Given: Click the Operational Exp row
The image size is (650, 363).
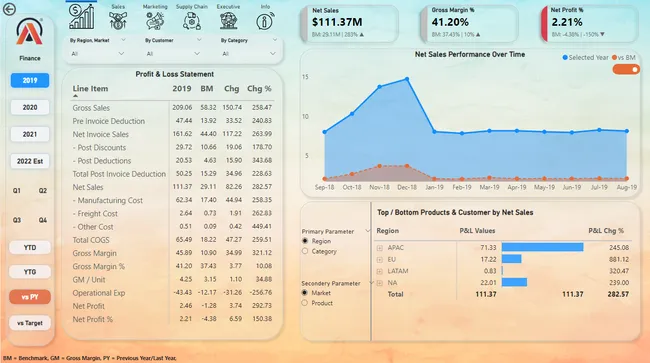Looking at the screenshot, I should [172, 293].
